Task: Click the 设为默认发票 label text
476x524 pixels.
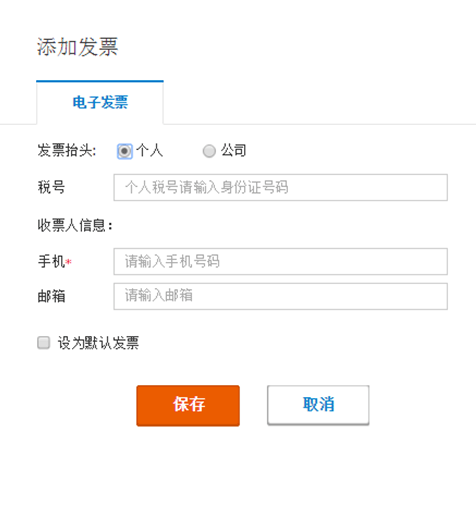Action: [x=98, y=343]
